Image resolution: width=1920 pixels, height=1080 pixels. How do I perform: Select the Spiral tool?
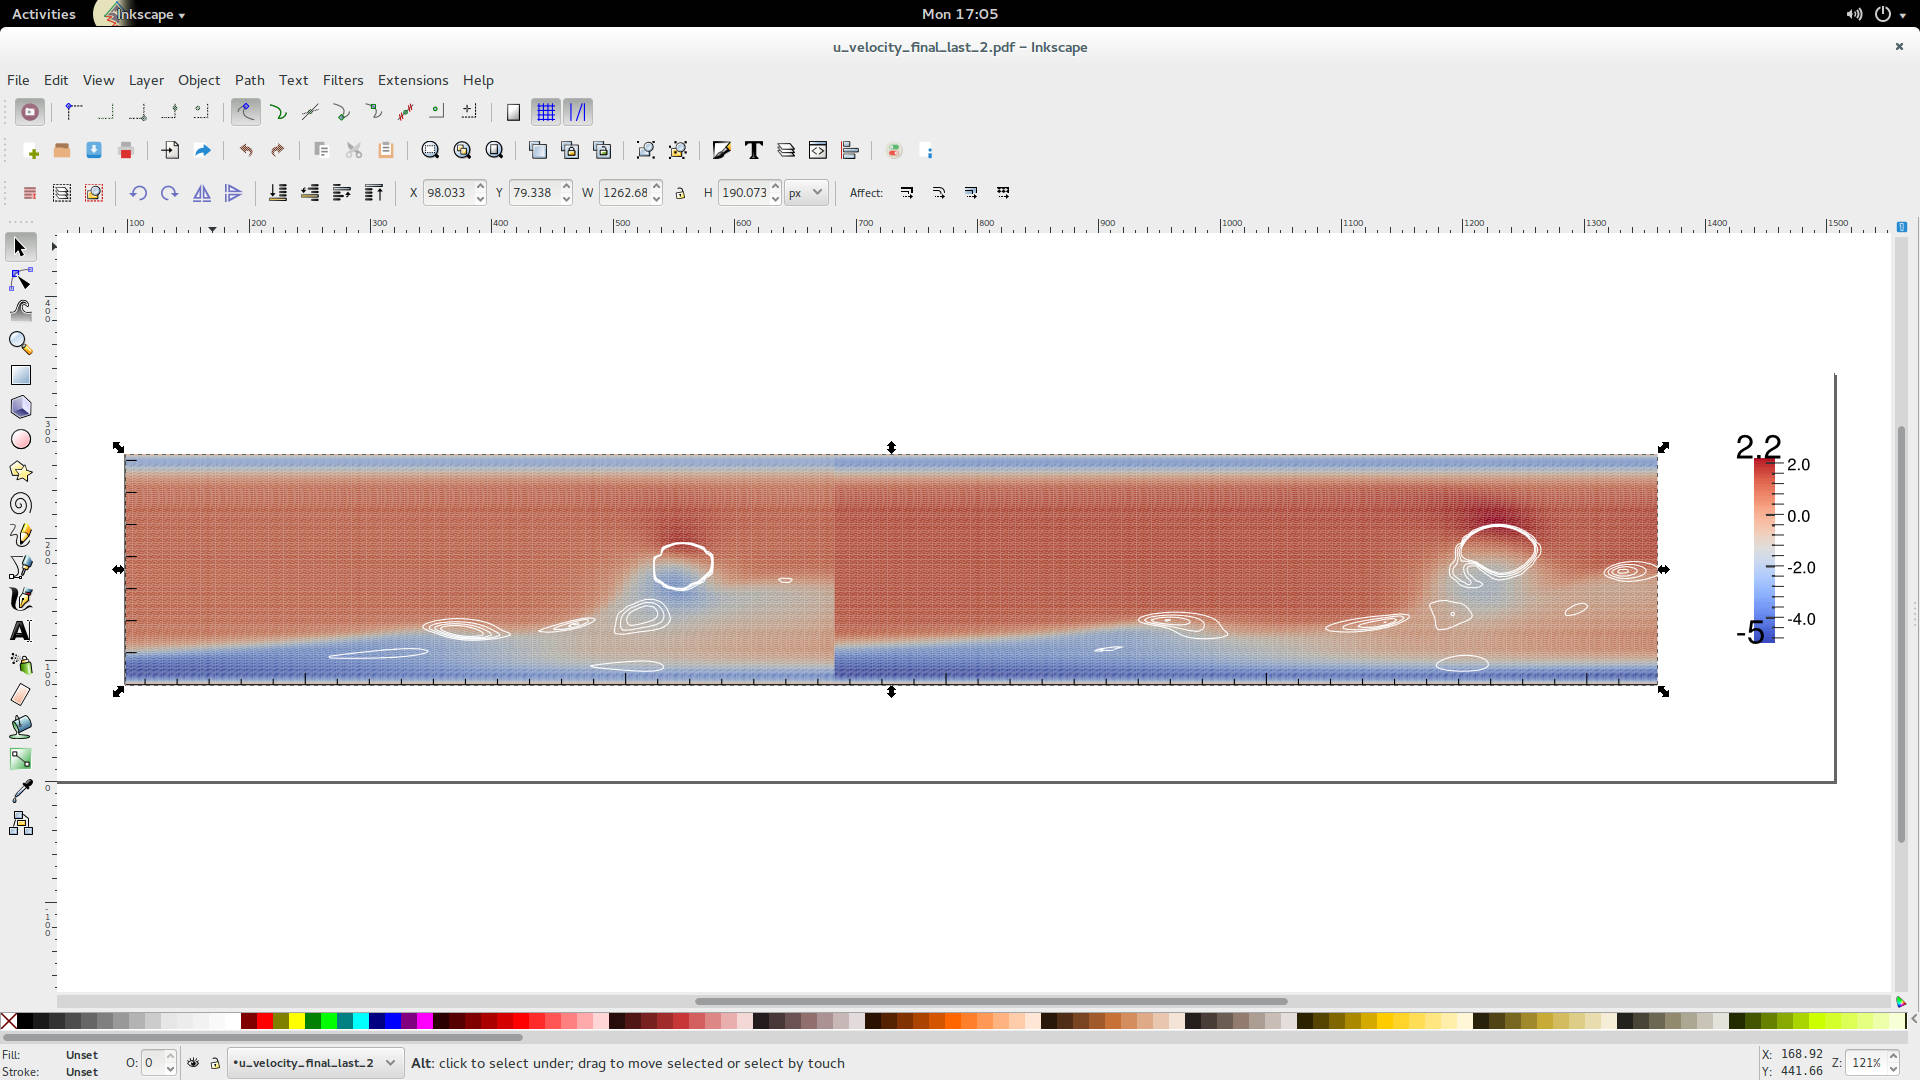tap(20, 503)
